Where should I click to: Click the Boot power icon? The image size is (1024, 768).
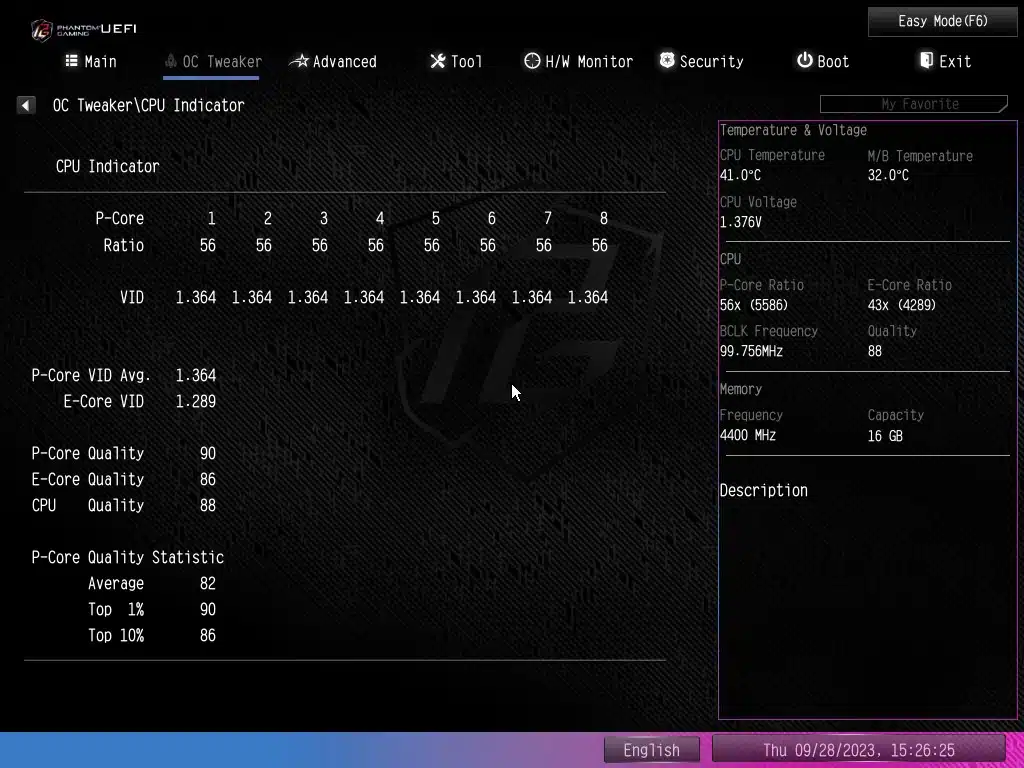click(x=804, y=61)
